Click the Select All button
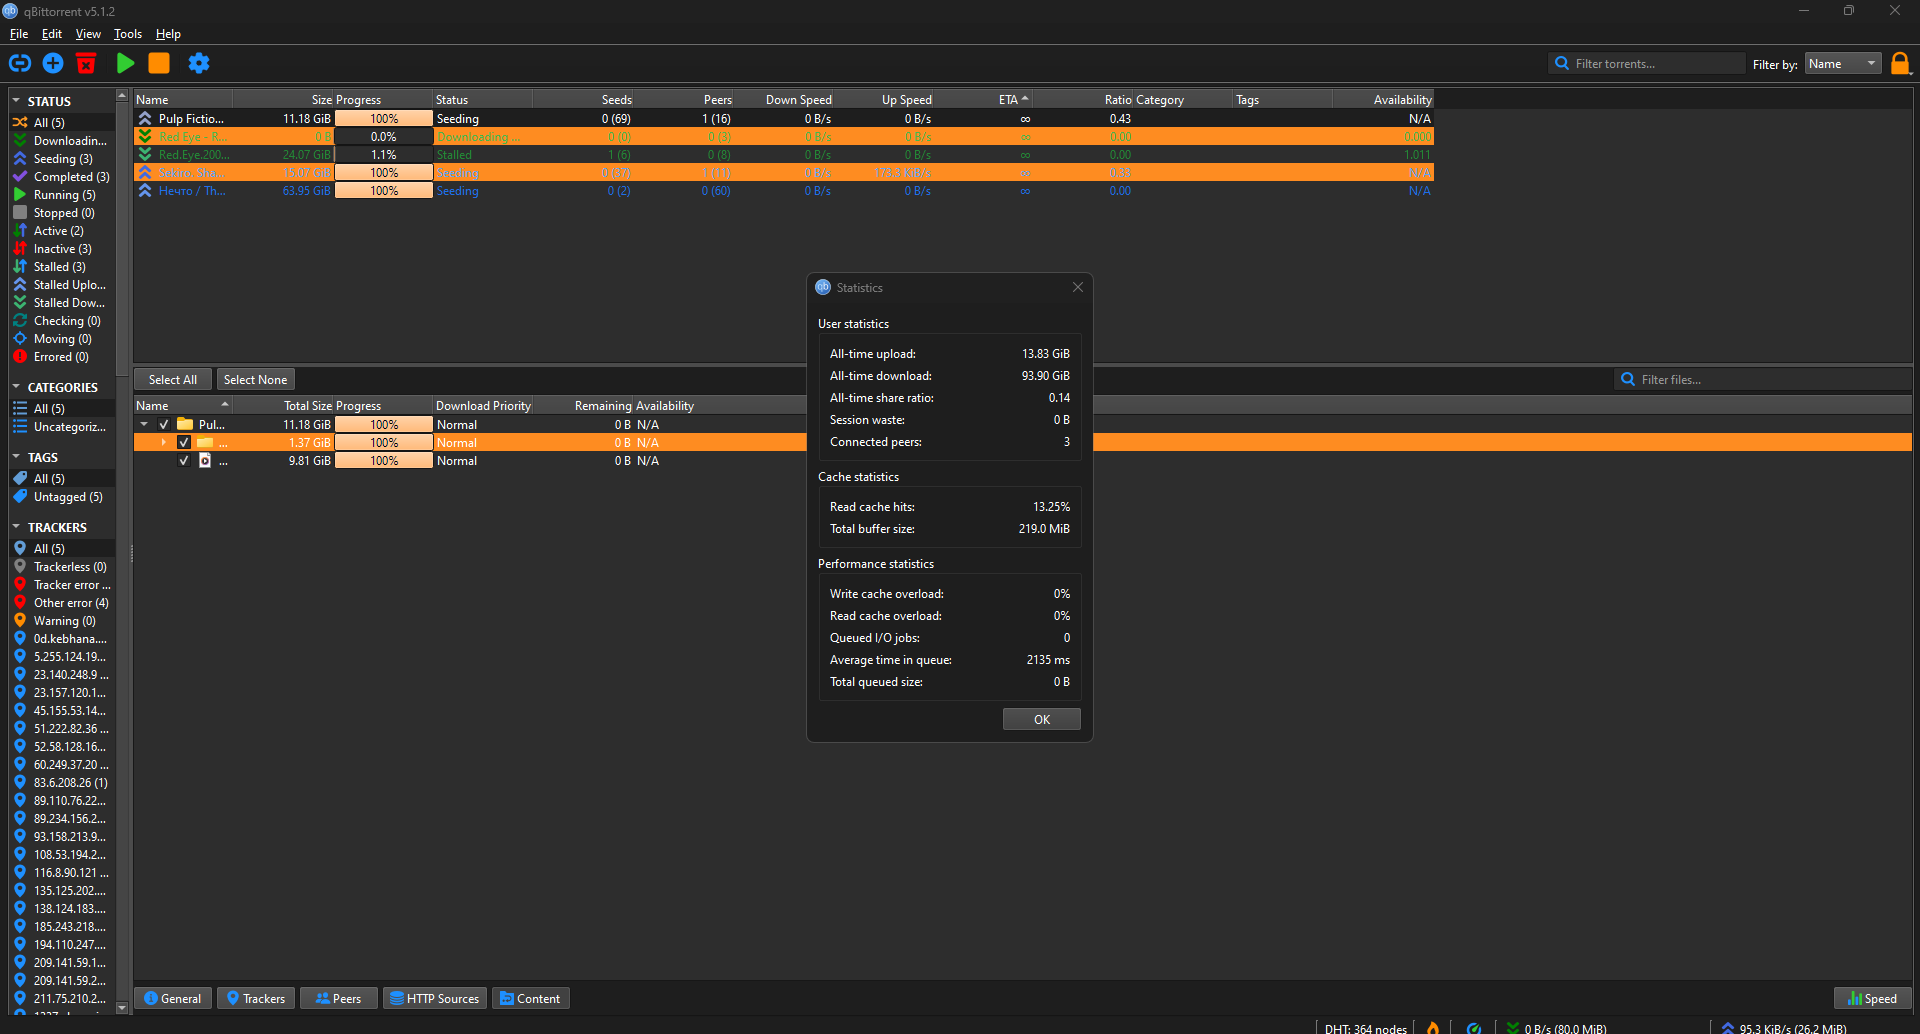This screenshot has height=1034, width=1920. point(173,379)
